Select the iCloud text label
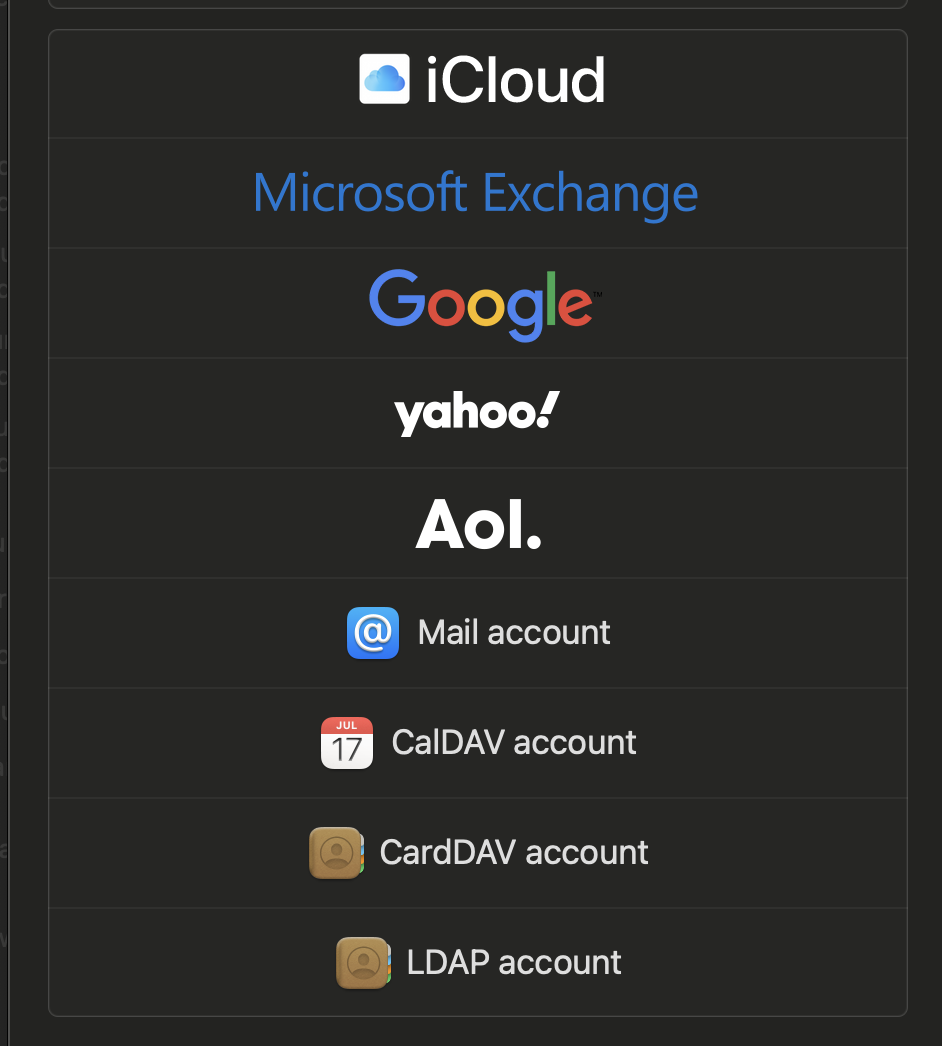The width and height of the screenshot is (942, 1046). (x=515, y=81)
